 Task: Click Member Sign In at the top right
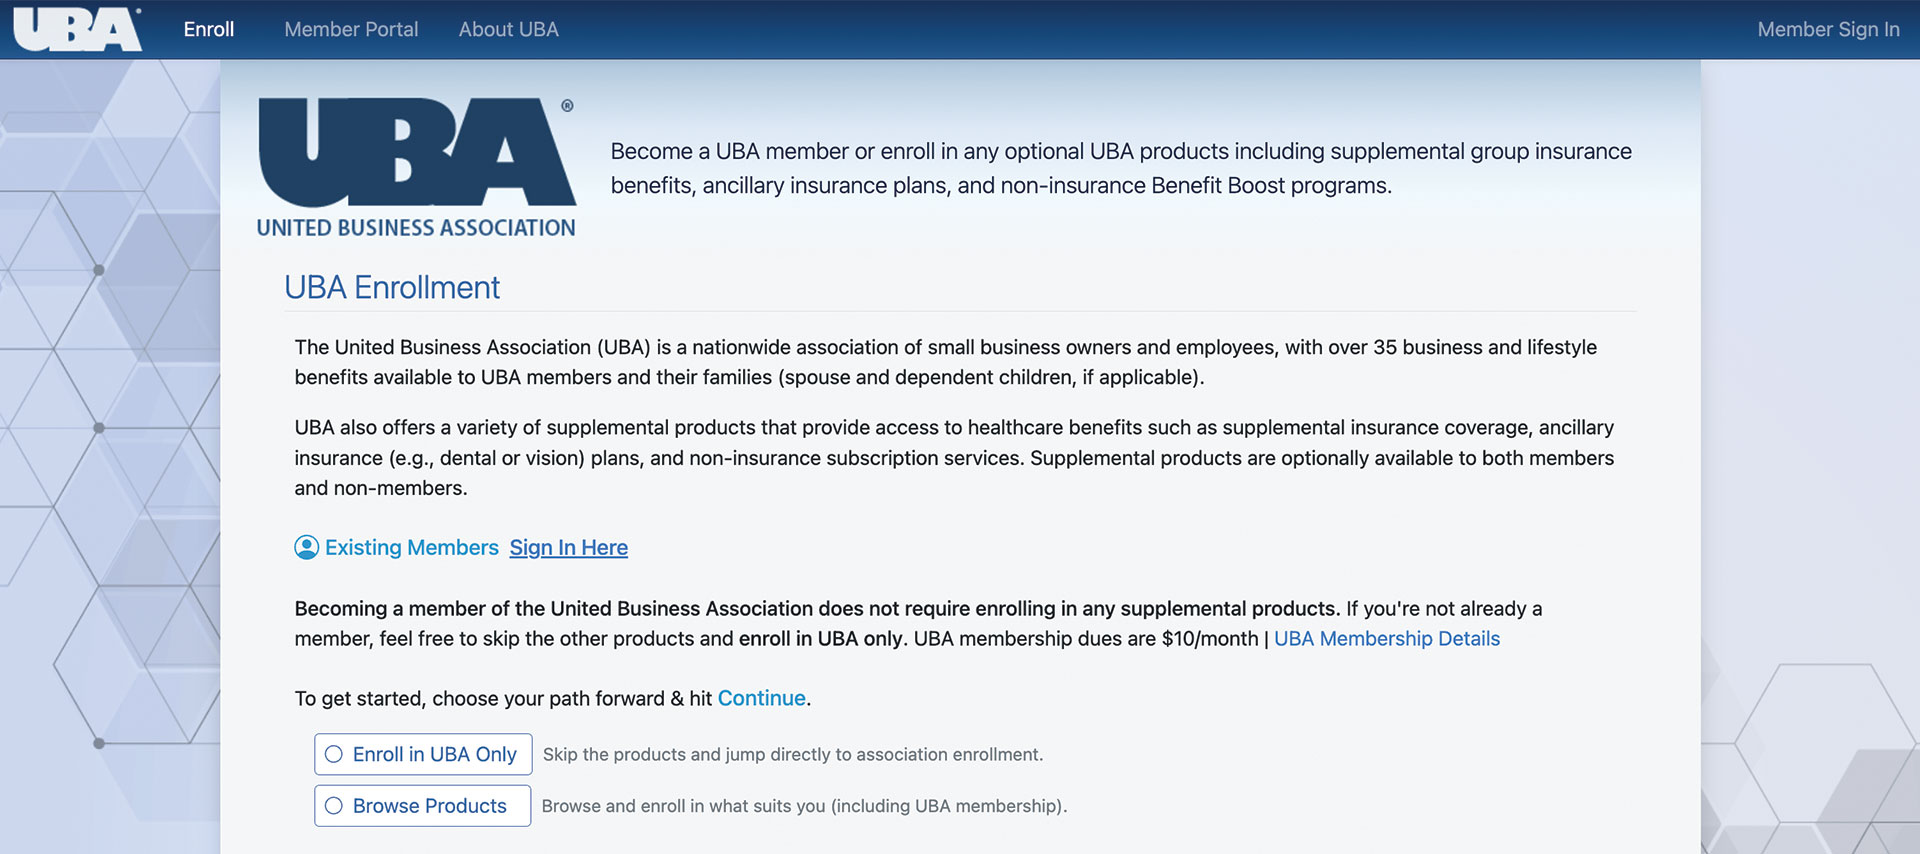[1829, 29]
